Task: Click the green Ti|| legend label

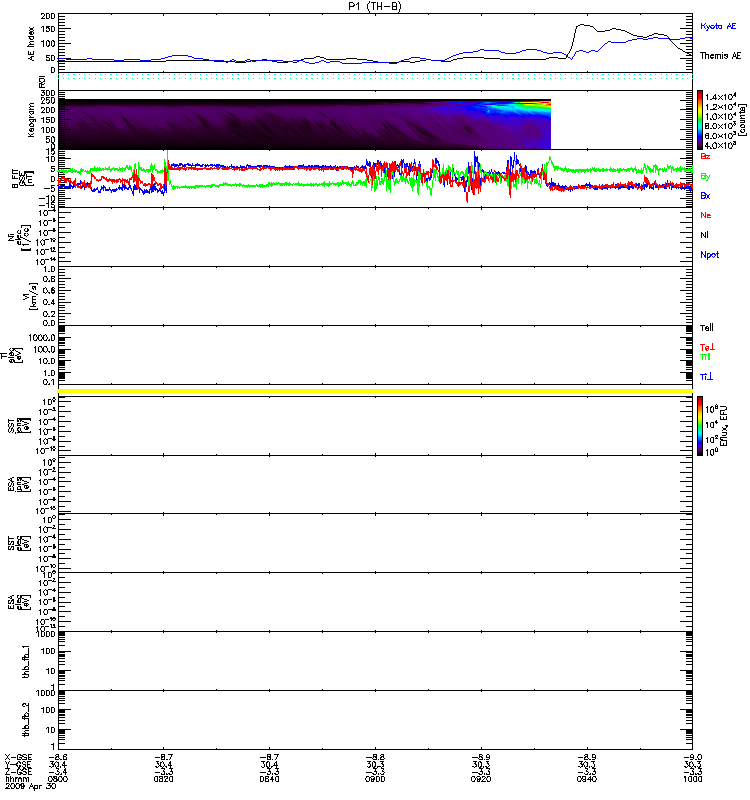Action: click(705, 357)
